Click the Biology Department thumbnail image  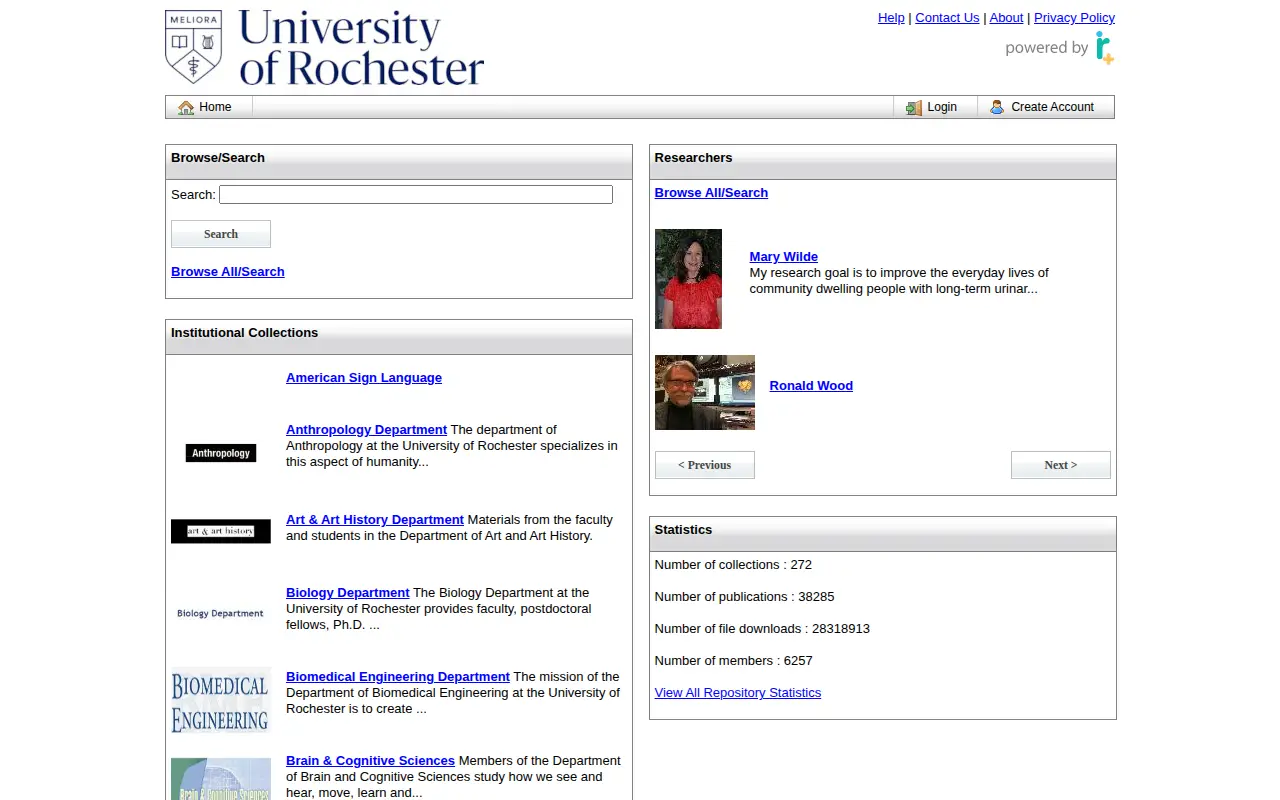pyautogui.click(x=221, y=613)
